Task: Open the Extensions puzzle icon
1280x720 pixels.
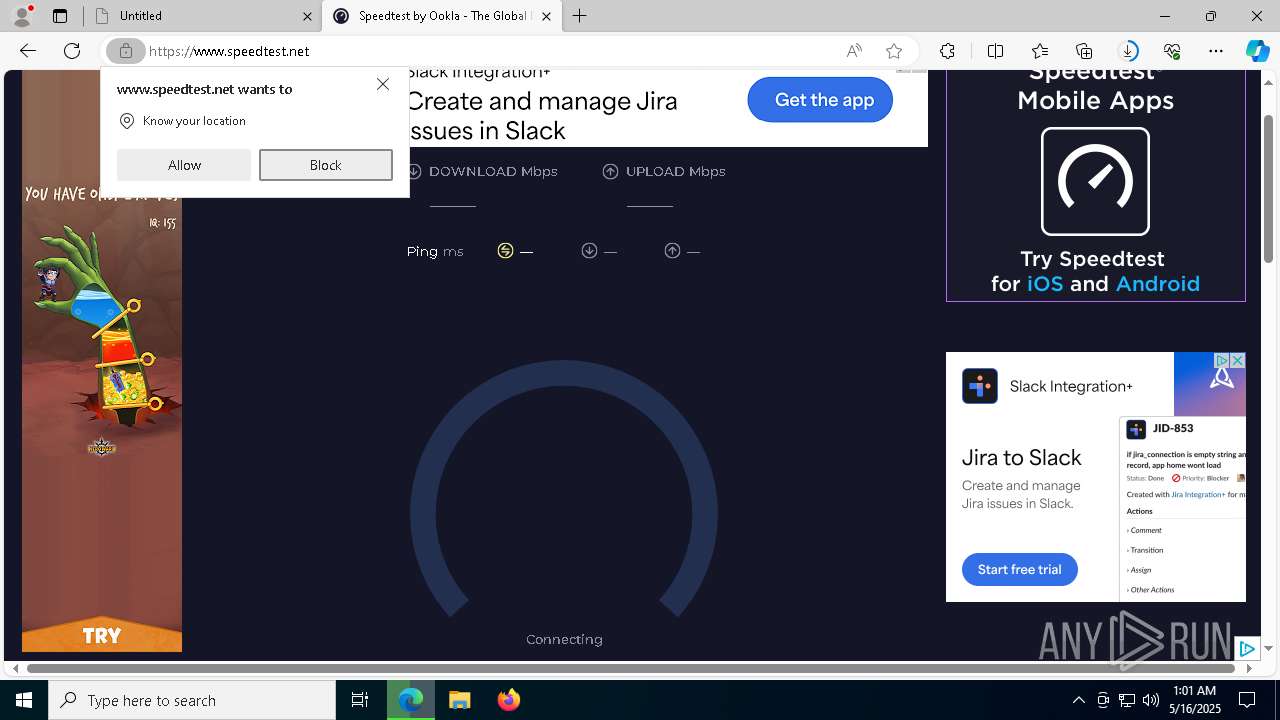Action: (x=947, y=51)
